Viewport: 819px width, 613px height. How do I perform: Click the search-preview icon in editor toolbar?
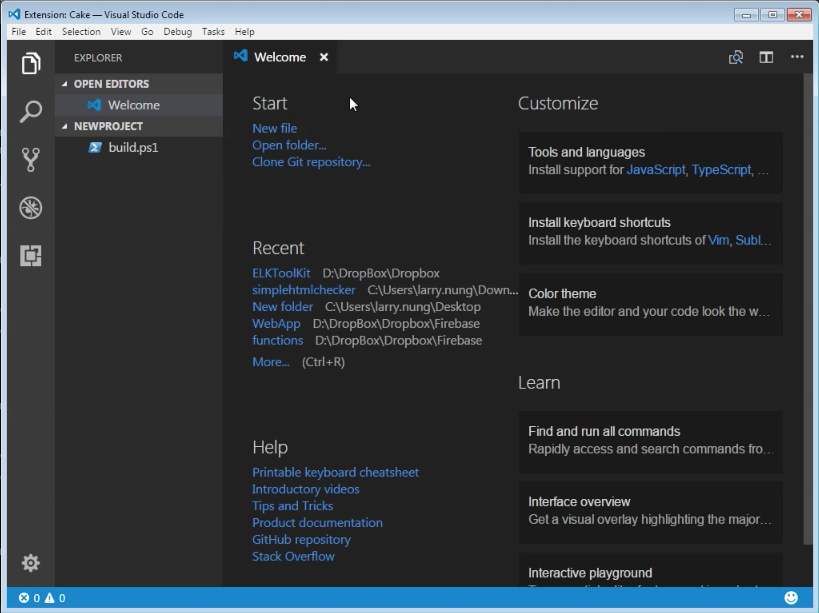point(736,57)
